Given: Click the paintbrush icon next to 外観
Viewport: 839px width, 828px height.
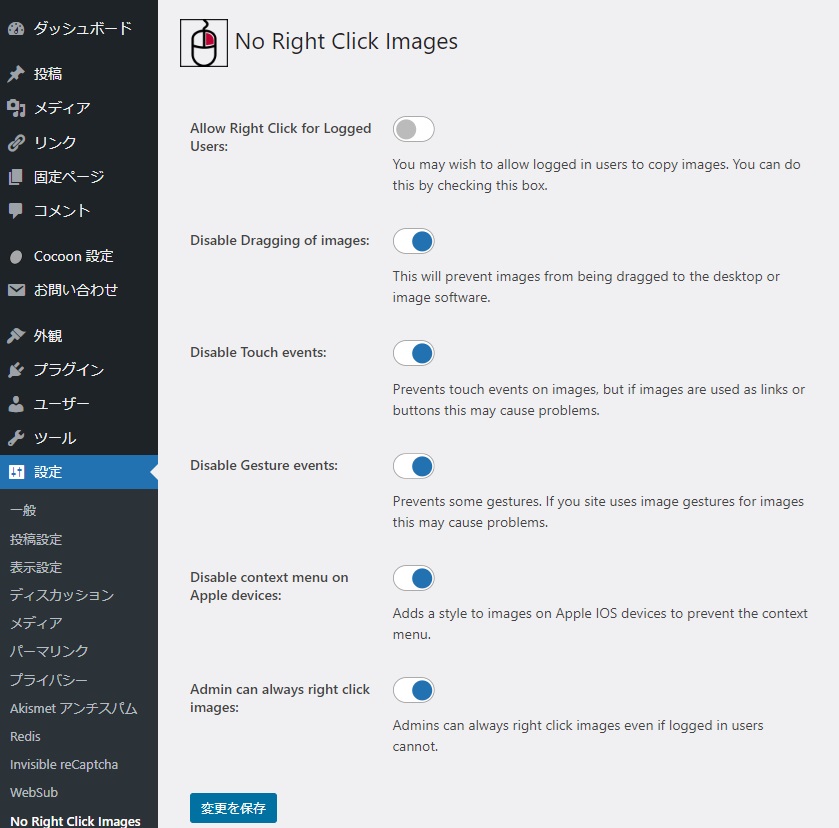Looking at the screenshot, I should (16, 336).
